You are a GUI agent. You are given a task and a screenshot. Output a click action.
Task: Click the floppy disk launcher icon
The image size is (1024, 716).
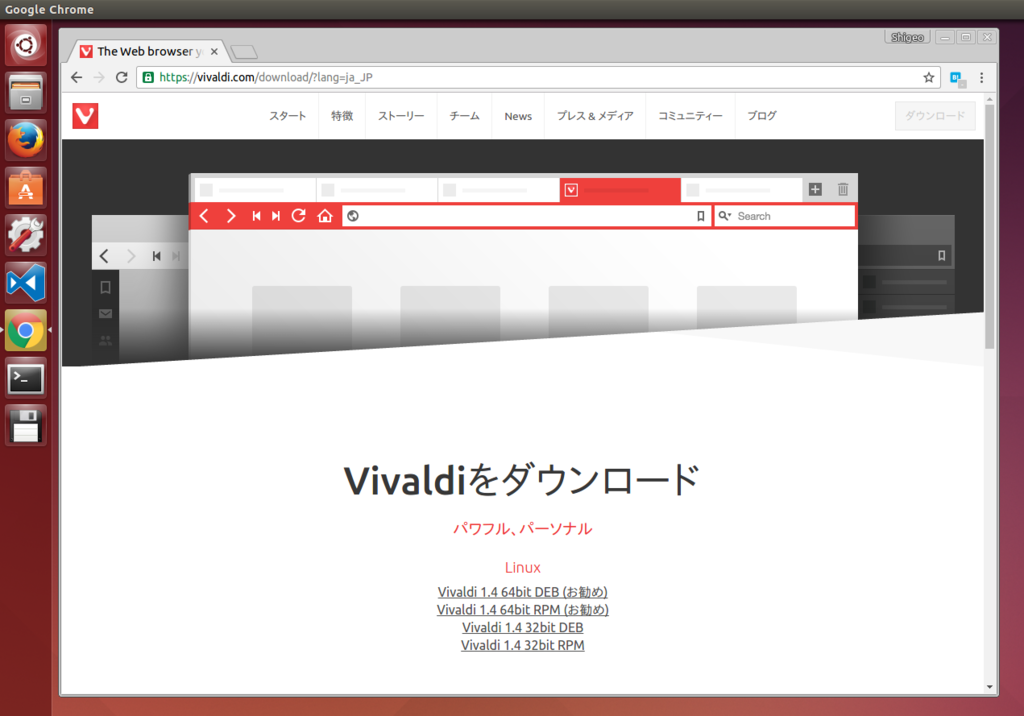(25, 426)
